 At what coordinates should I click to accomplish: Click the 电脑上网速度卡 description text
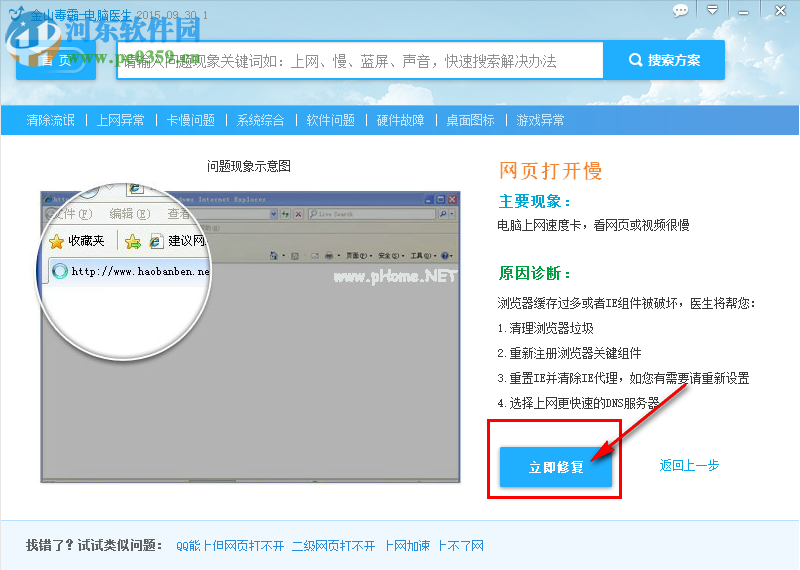593,225
